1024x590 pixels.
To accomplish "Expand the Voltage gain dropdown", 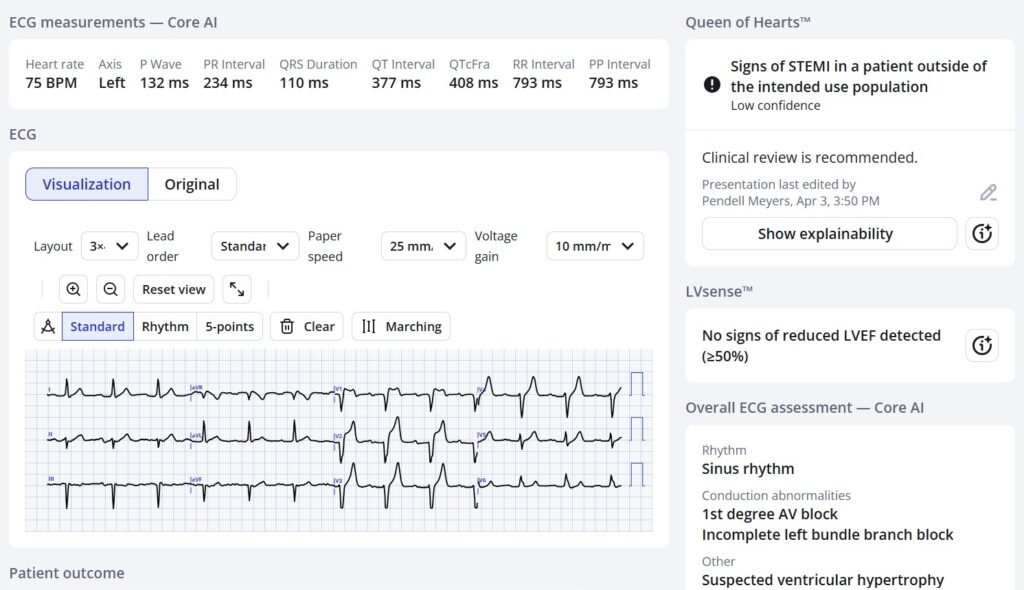I will click(594, 246).
